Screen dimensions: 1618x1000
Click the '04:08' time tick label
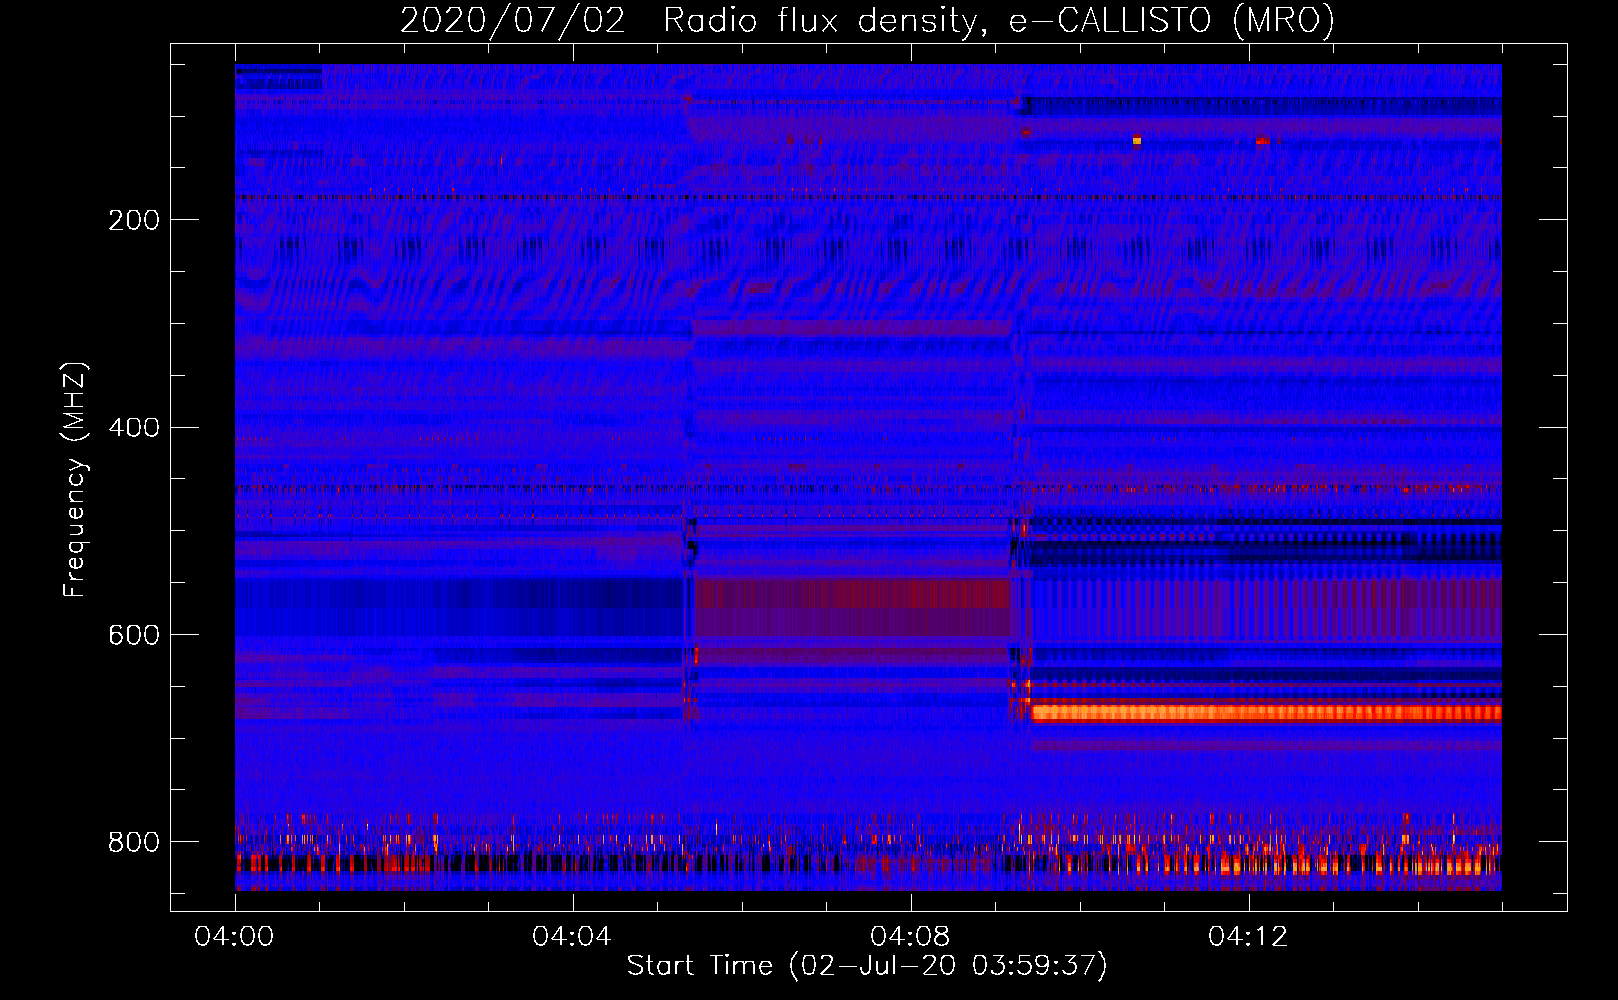pyautogui.click(x=910, y=937)
